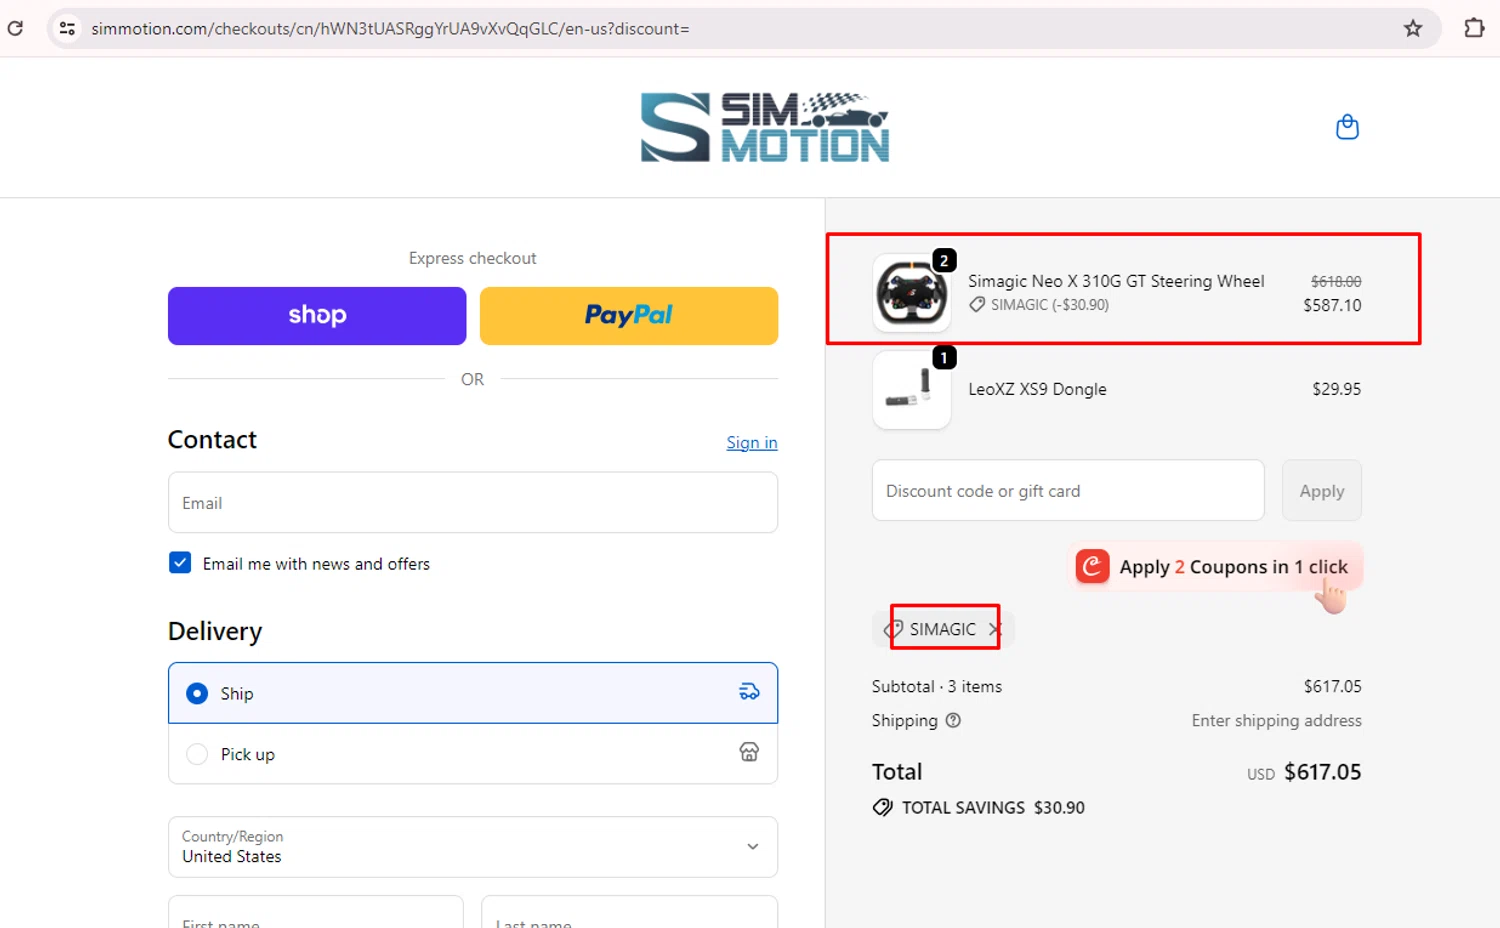Open the Simagic Neo X steering wheel thumbnail
This screenshot has height=928, width=1500.
pyautogui.click(x=911, y=292)
